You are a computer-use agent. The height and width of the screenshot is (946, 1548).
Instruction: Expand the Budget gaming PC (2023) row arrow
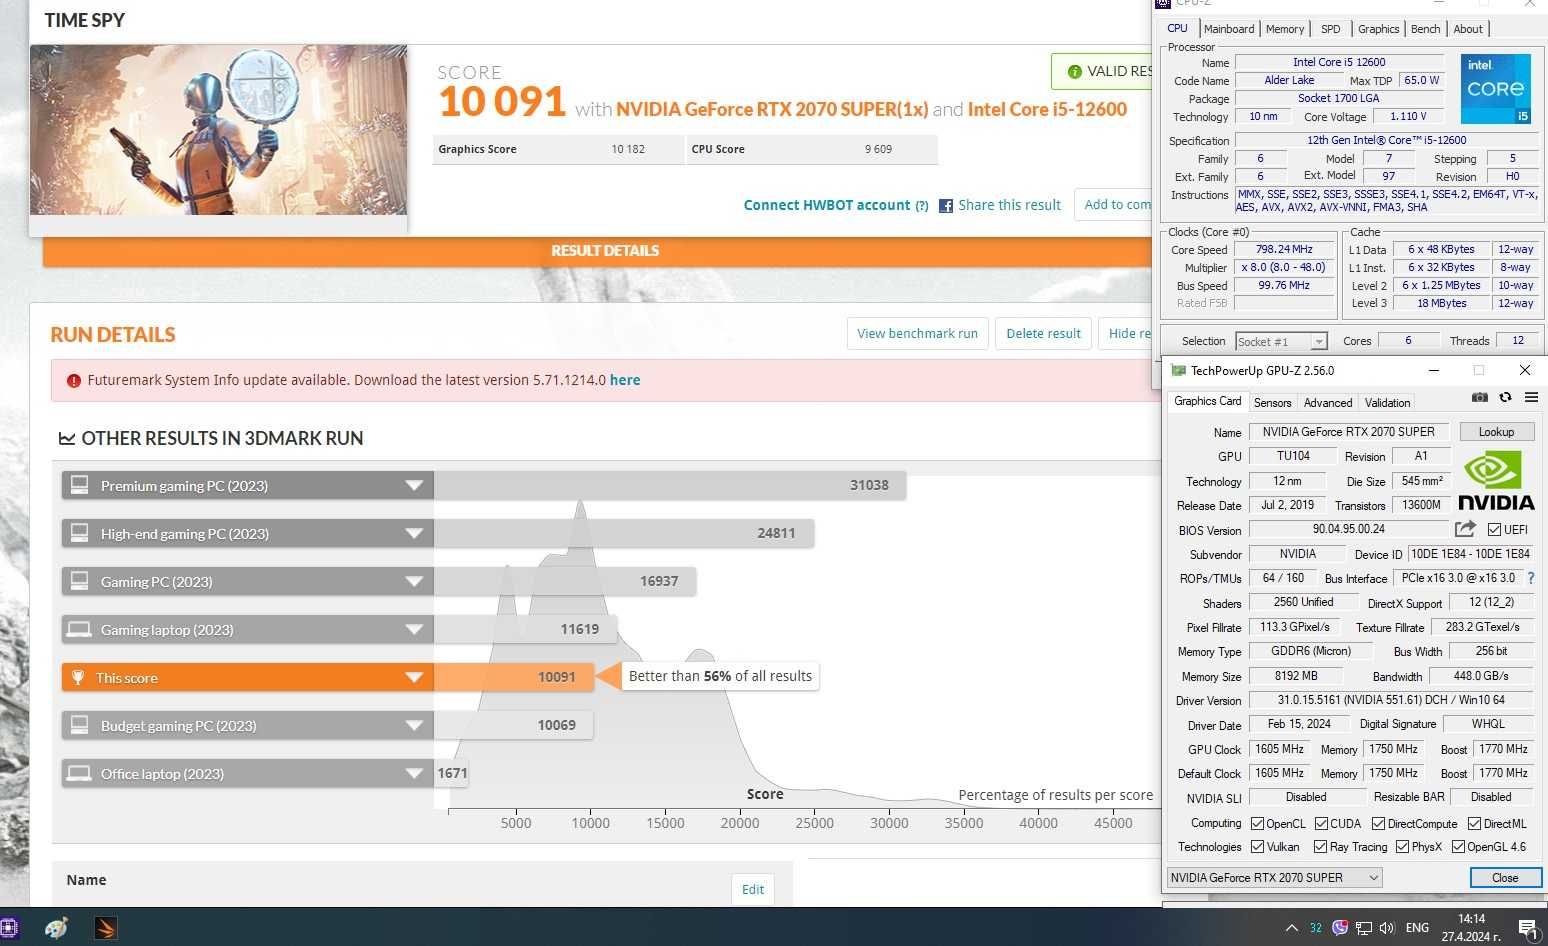point(414,726)
